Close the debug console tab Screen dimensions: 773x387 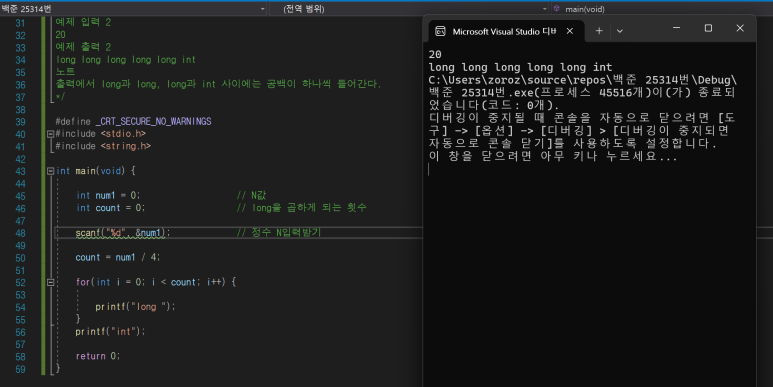(x=570, y=31)
